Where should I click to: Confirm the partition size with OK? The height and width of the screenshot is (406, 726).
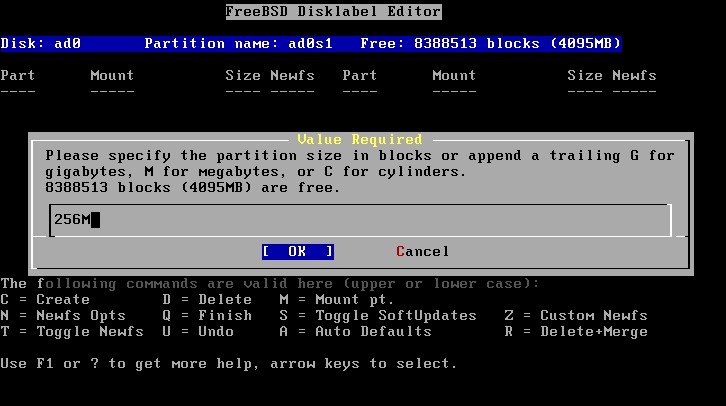point(298,251)
